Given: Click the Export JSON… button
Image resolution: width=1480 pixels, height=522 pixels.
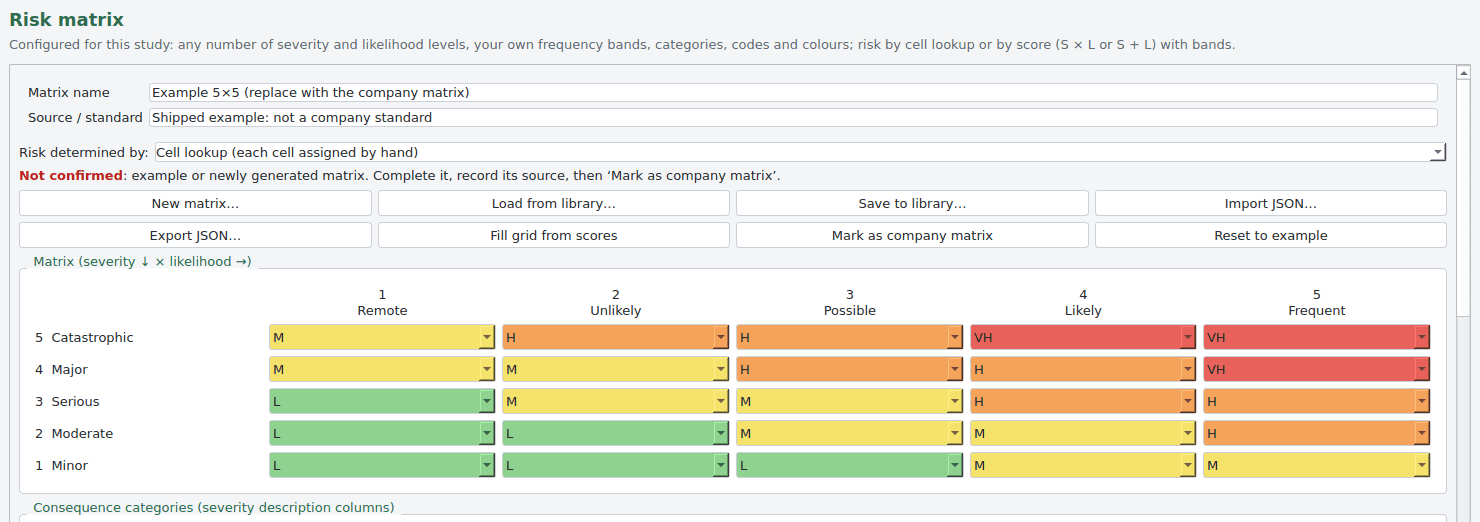Looking at the screenshot, I should [195, 235].
